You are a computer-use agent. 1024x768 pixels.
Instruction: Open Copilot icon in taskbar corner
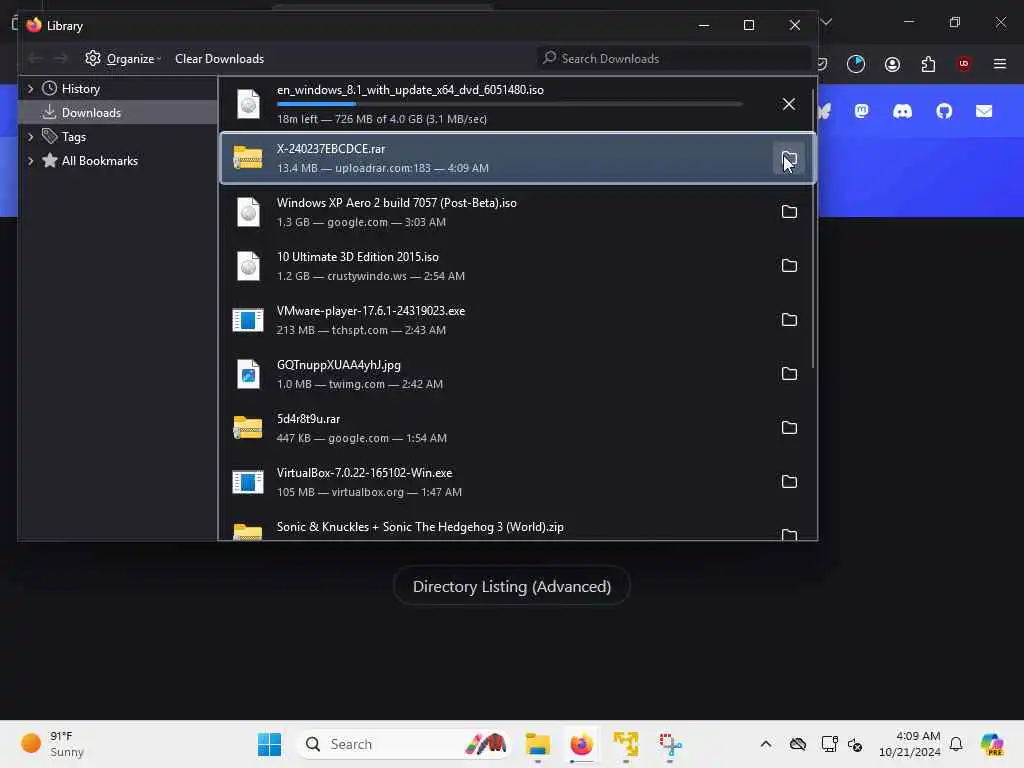(x=992, y=744)
